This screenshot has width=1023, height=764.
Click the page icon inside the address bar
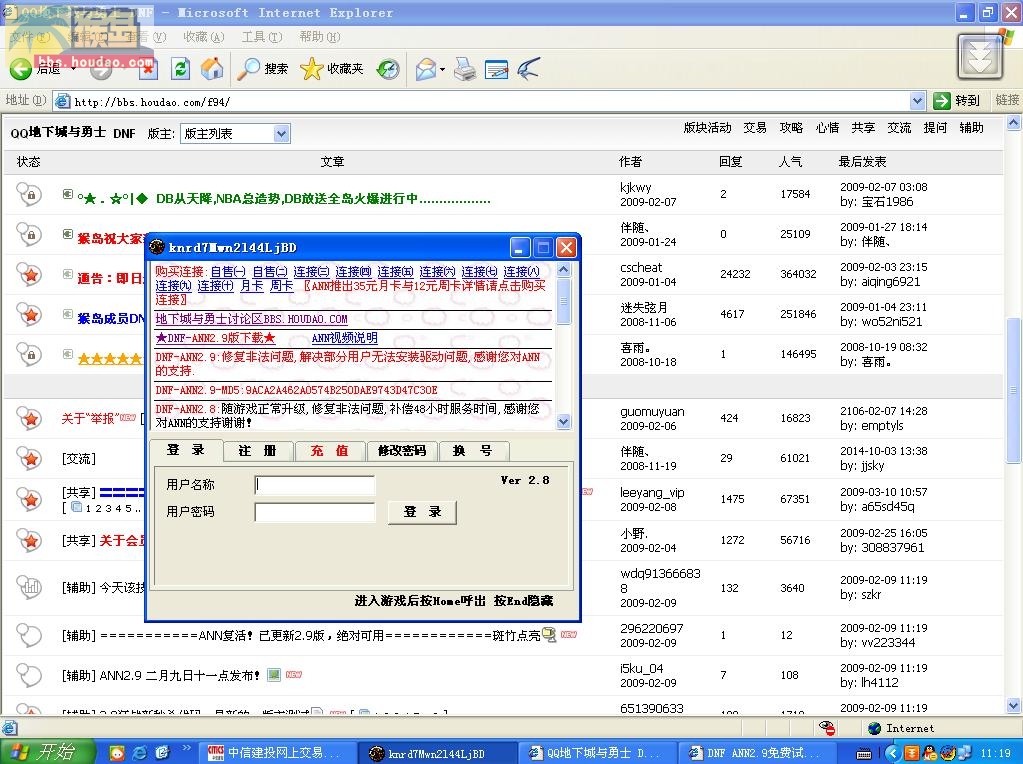pos(63,101)
